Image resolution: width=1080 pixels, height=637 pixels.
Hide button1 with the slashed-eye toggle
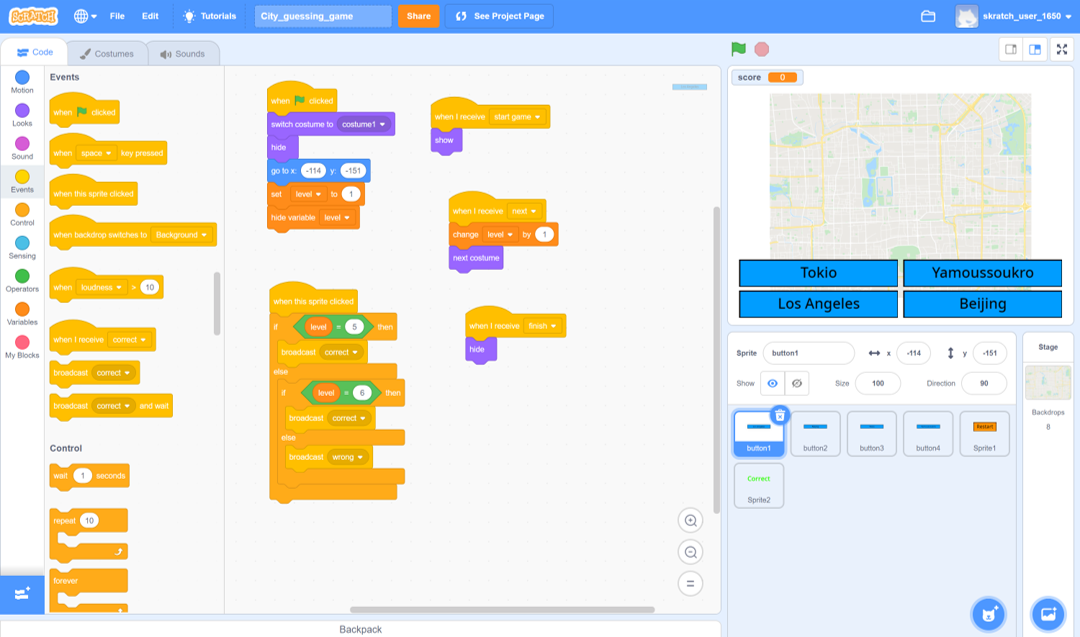coord(797,383)
